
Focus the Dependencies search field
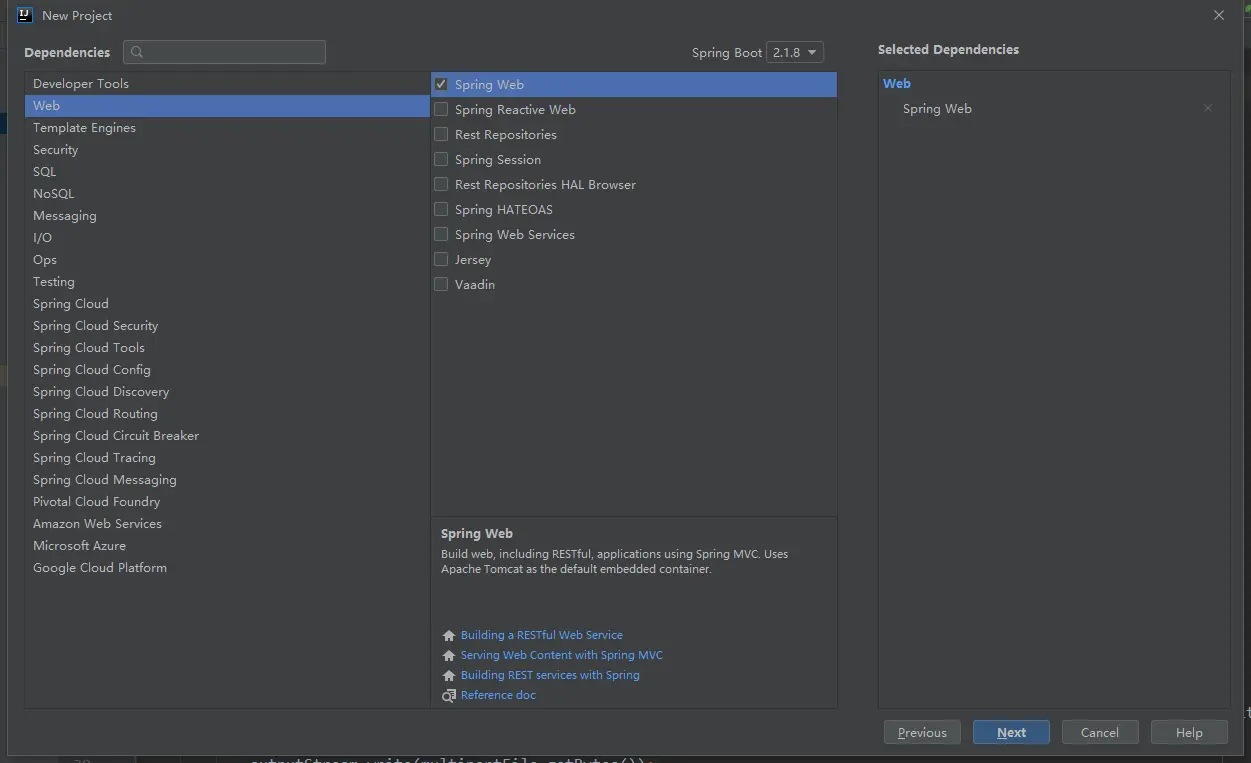pos(225,52)
